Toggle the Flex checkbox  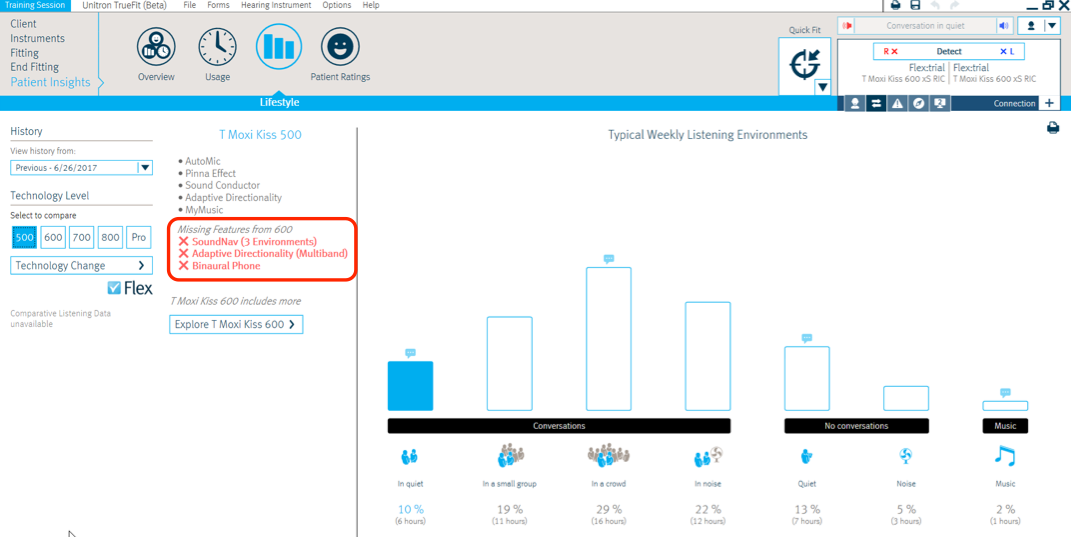114,288
